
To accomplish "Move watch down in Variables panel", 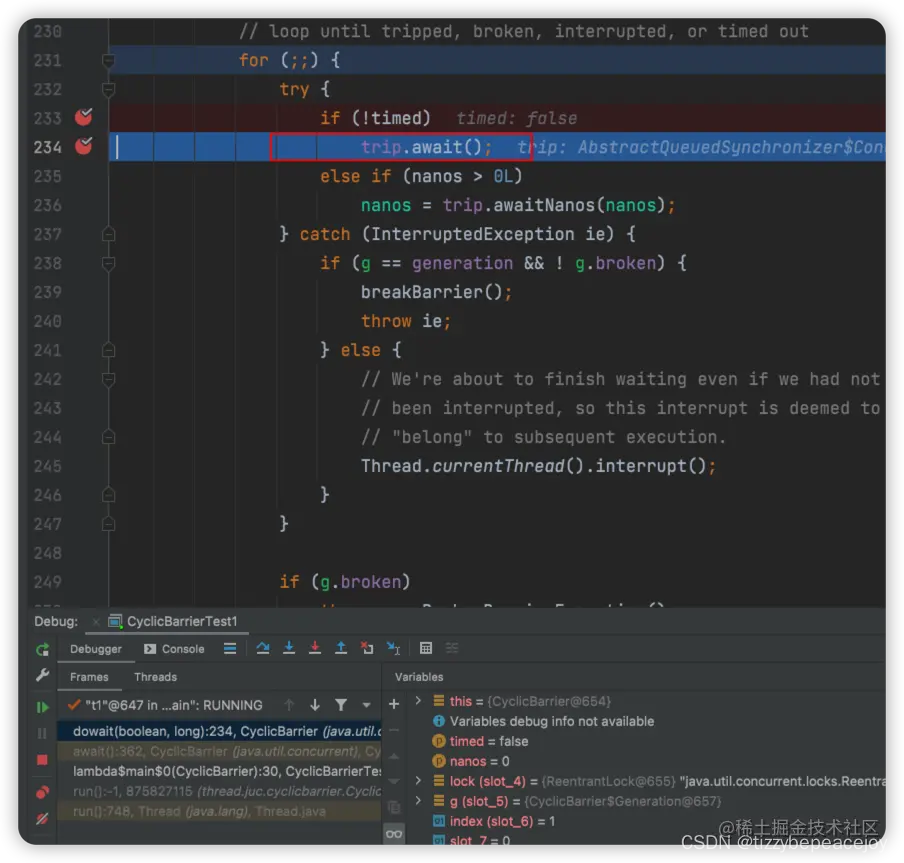I will pos(394,782).
